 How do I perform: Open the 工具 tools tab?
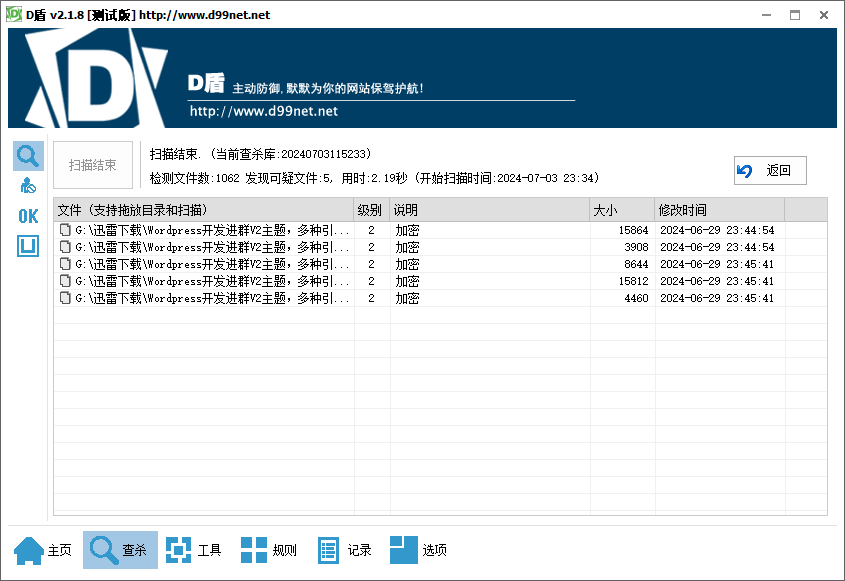coord(193,550)
